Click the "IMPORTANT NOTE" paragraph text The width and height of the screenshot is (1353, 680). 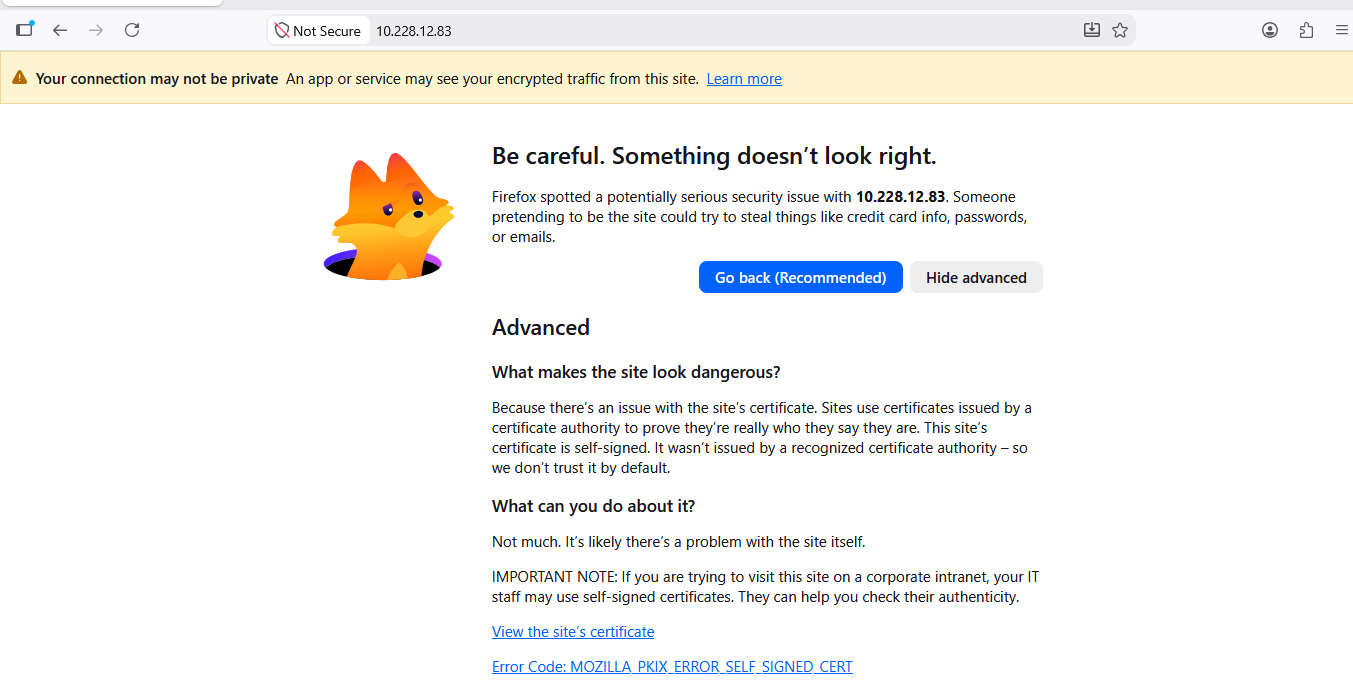(765, 587)
